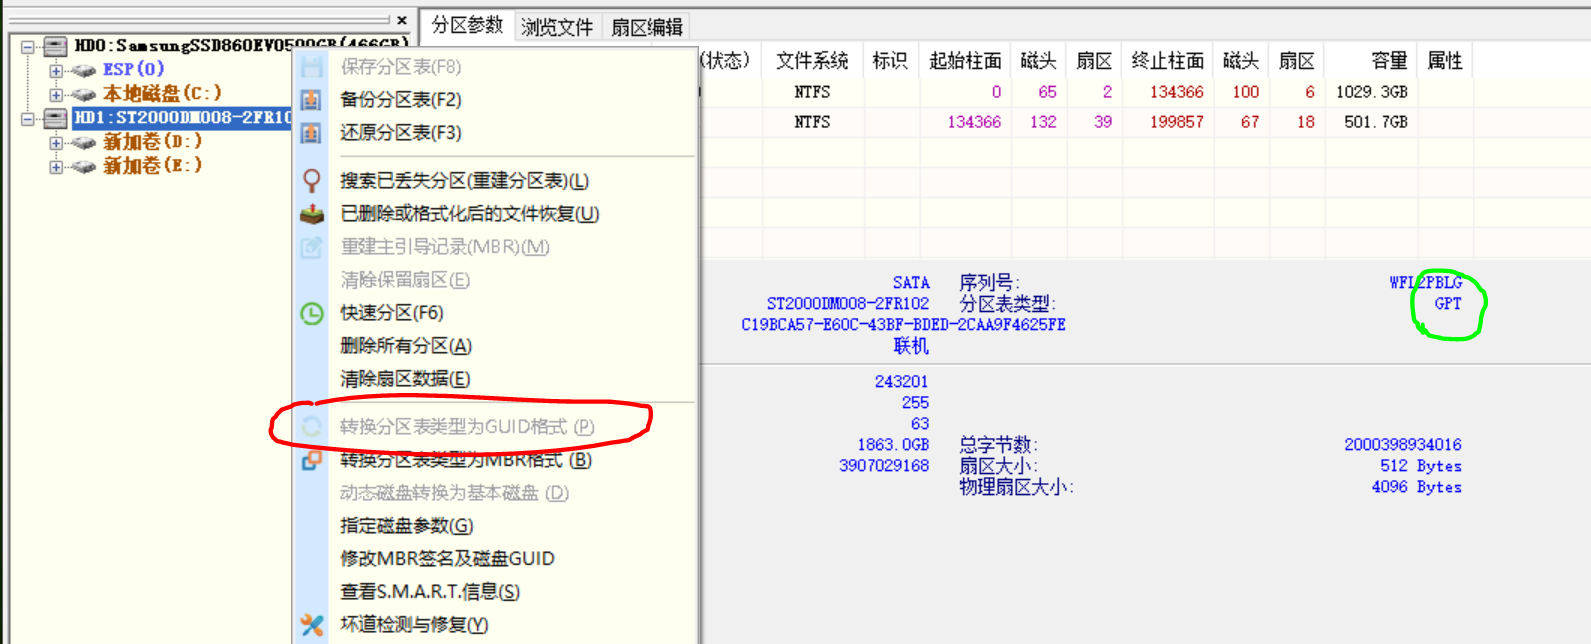Close the left disk panel with X
Viewport: 1591px width, 644px height.
pyautogui.click(x=402, y=20)
